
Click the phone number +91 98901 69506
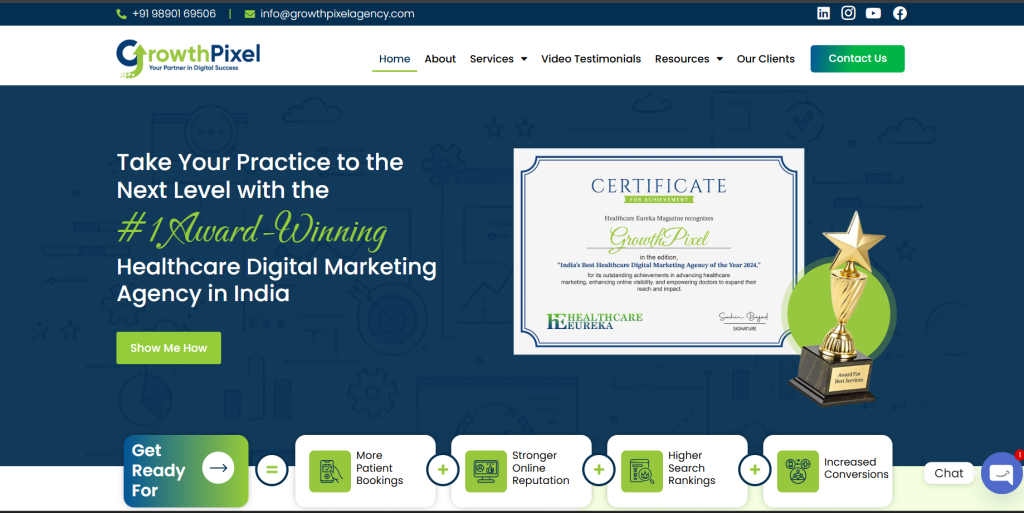[174, 14]
